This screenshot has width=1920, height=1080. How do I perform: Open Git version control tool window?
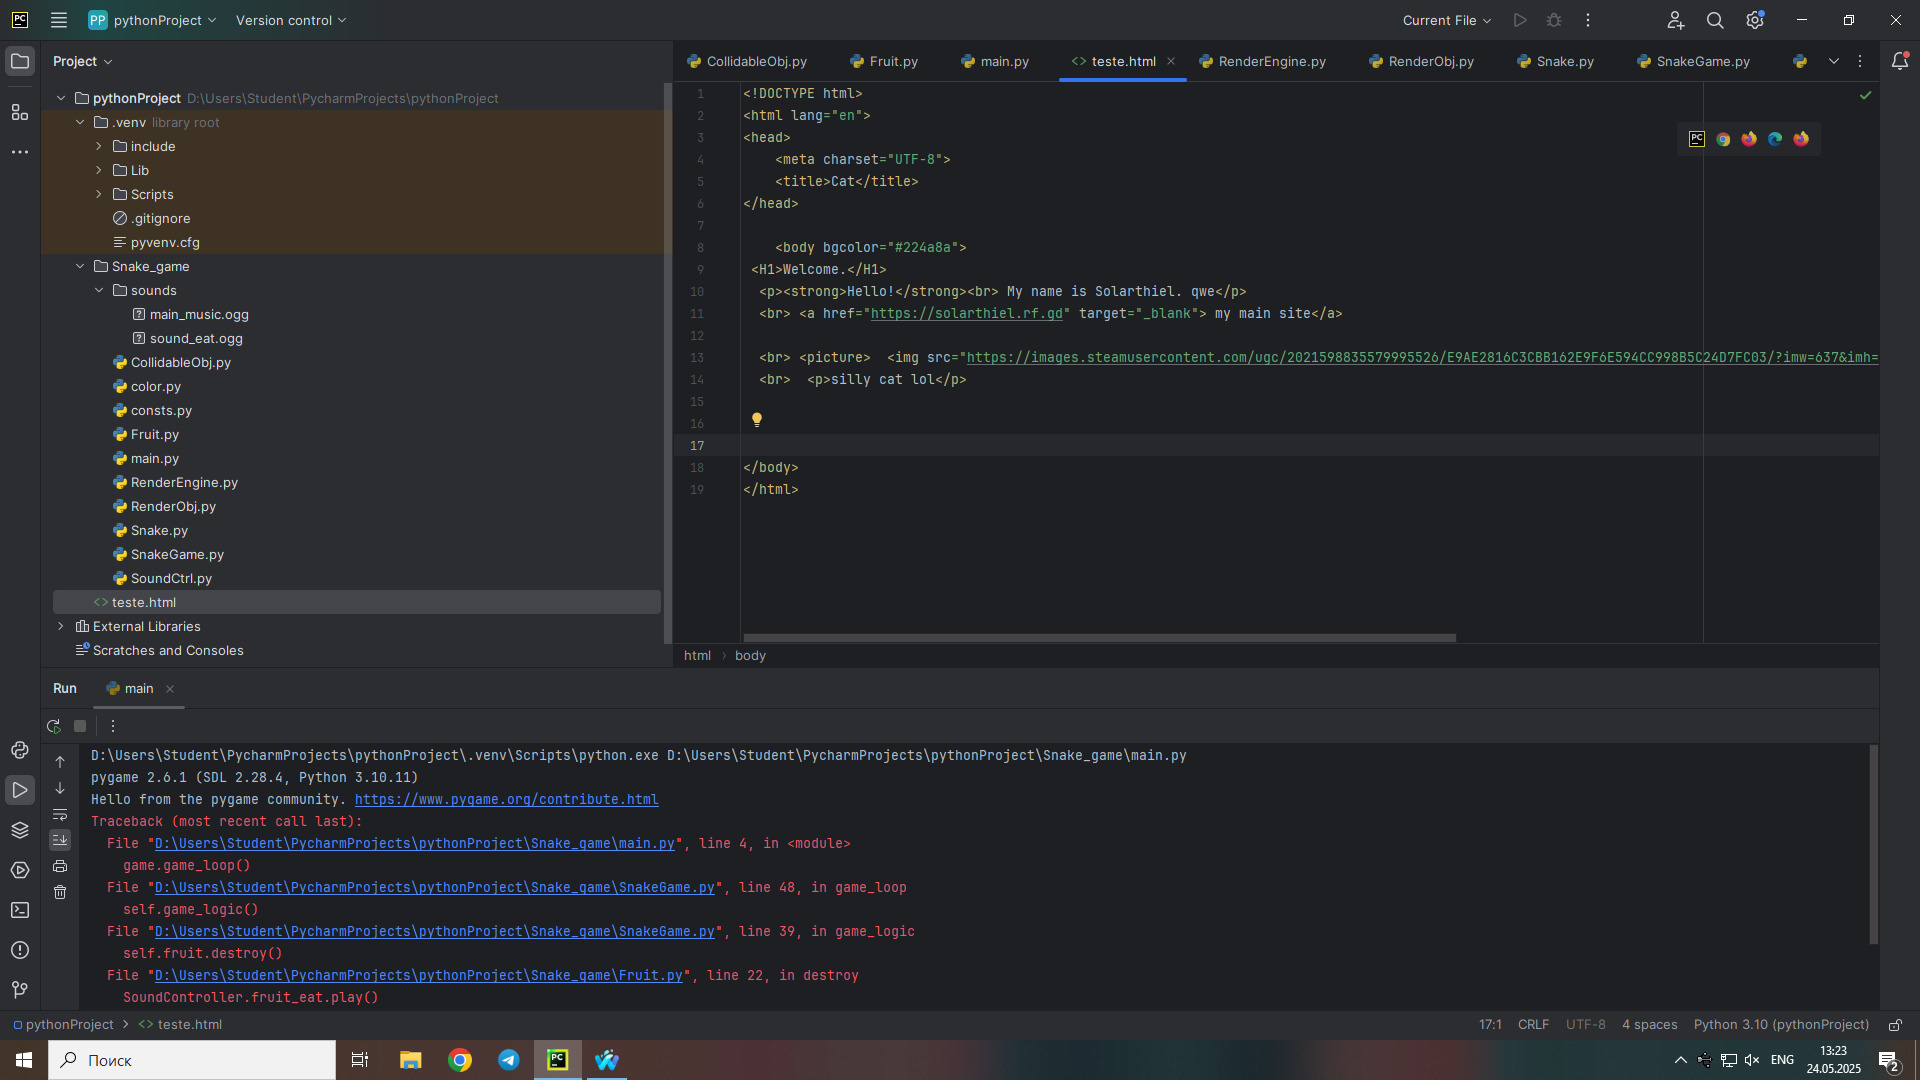coord(19,990)
